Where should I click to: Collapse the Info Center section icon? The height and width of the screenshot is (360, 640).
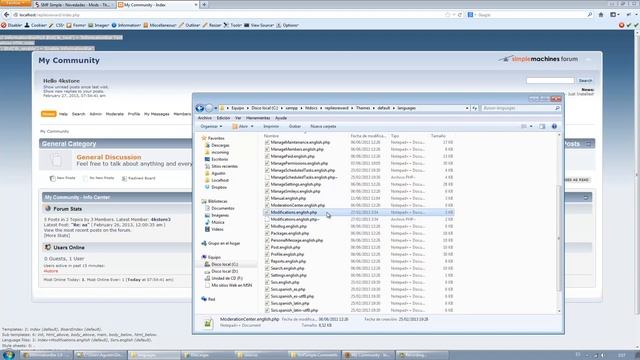[586, 198]
